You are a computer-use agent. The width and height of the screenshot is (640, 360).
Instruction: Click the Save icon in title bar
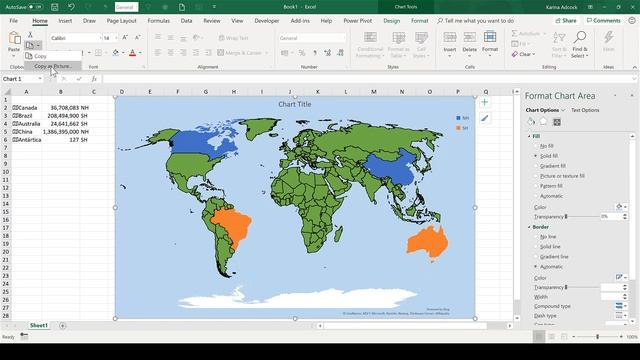[x=54, y=7]
